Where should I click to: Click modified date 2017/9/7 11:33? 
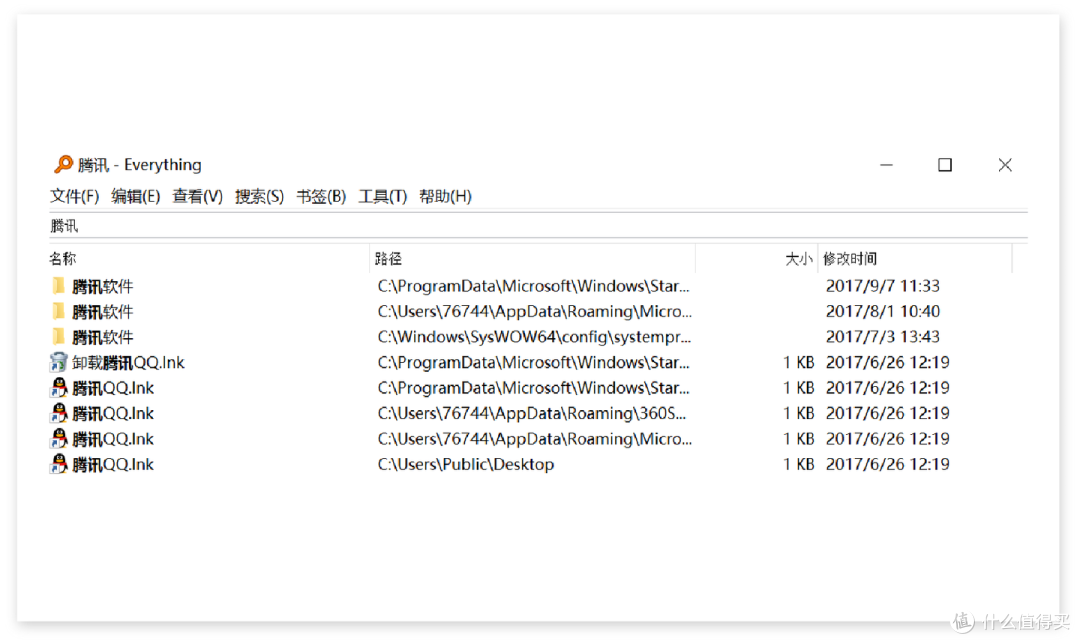point(882,286)
